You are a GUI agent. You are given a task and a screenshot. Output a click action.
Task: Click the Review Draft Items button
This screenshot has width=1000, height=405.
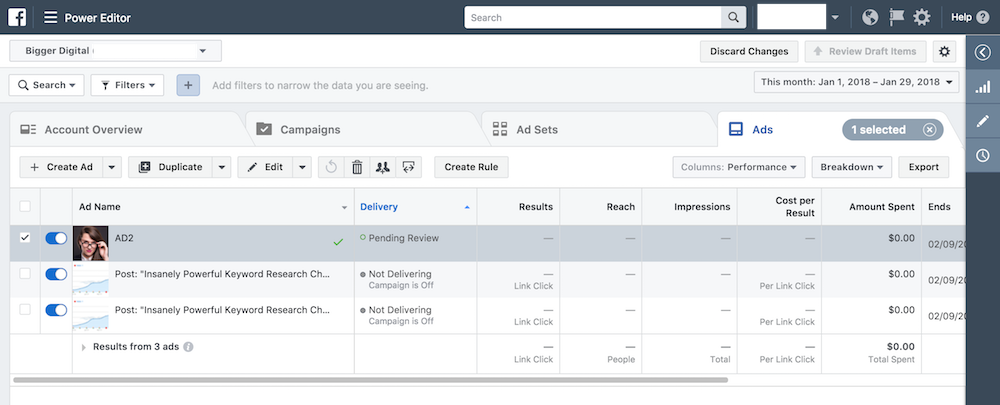pyautogui.click(x=865, y=52)
